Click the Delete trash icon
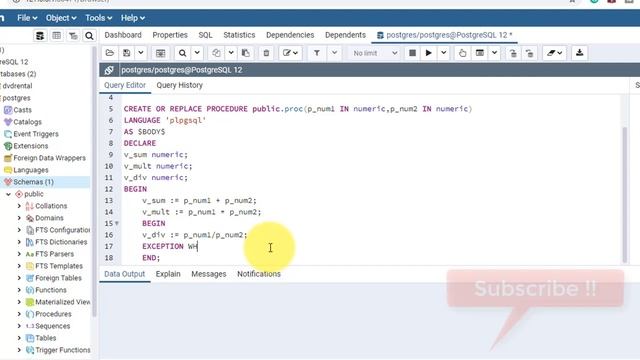This screenshot has width=640, height=360. 267,53
